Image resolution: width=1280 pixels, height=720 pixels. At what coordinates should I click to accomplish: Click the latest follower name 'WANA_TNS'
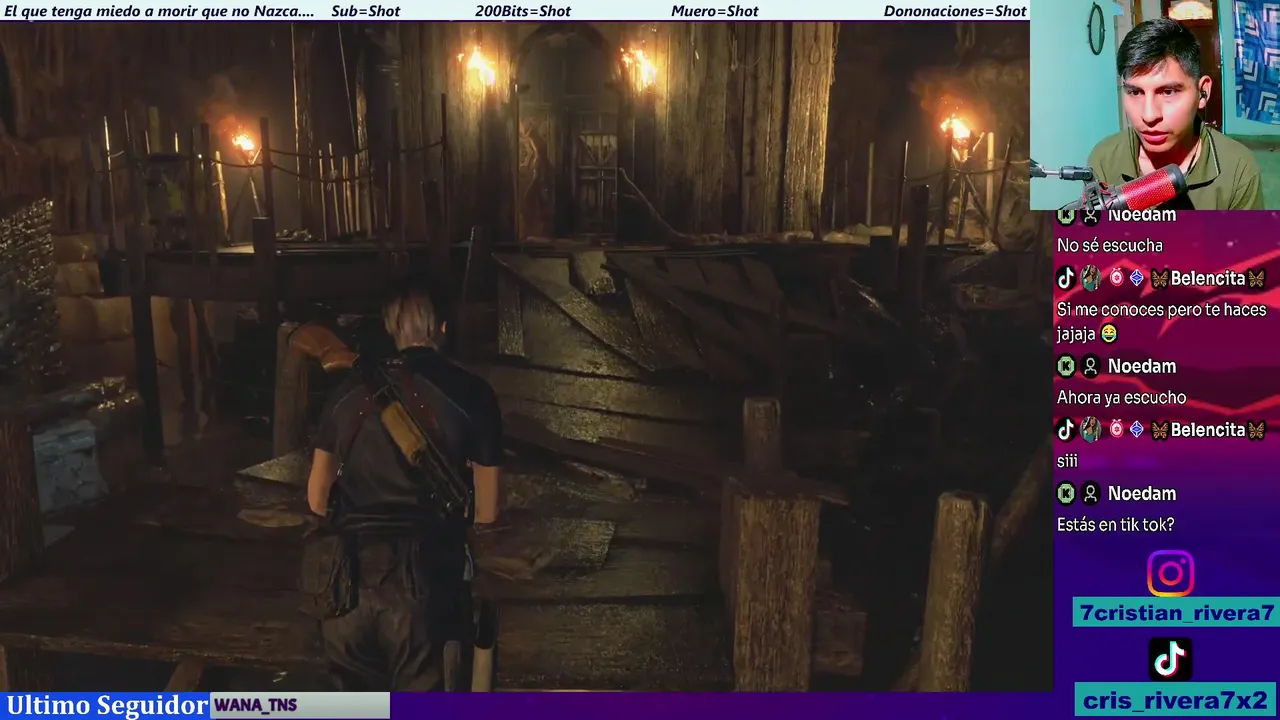click(256, 705)
